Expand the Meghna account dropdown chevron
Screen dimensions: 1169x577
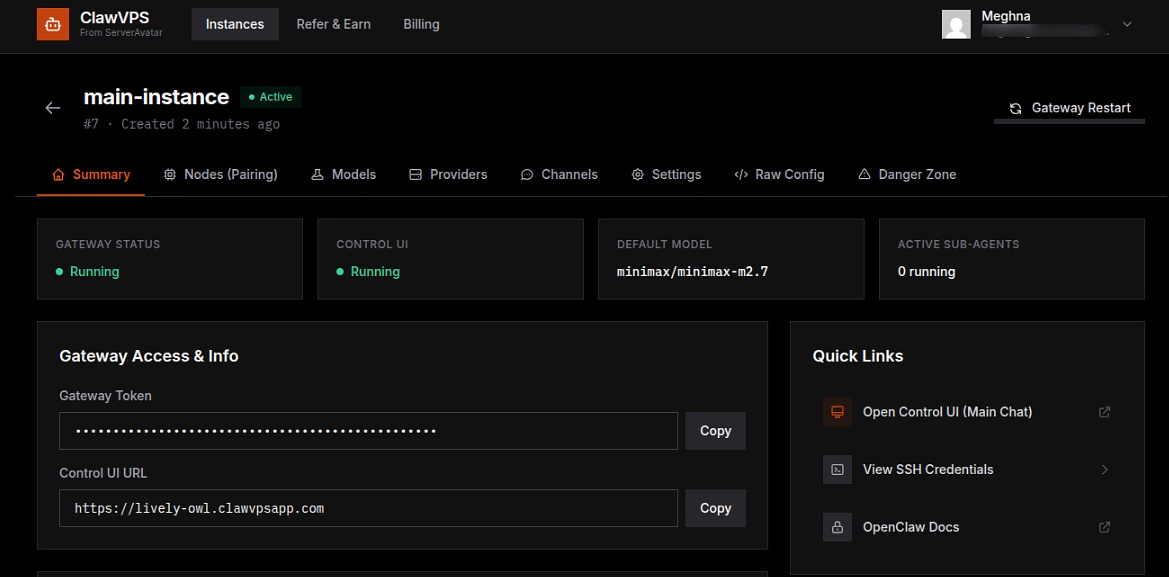pos(1127,25)
